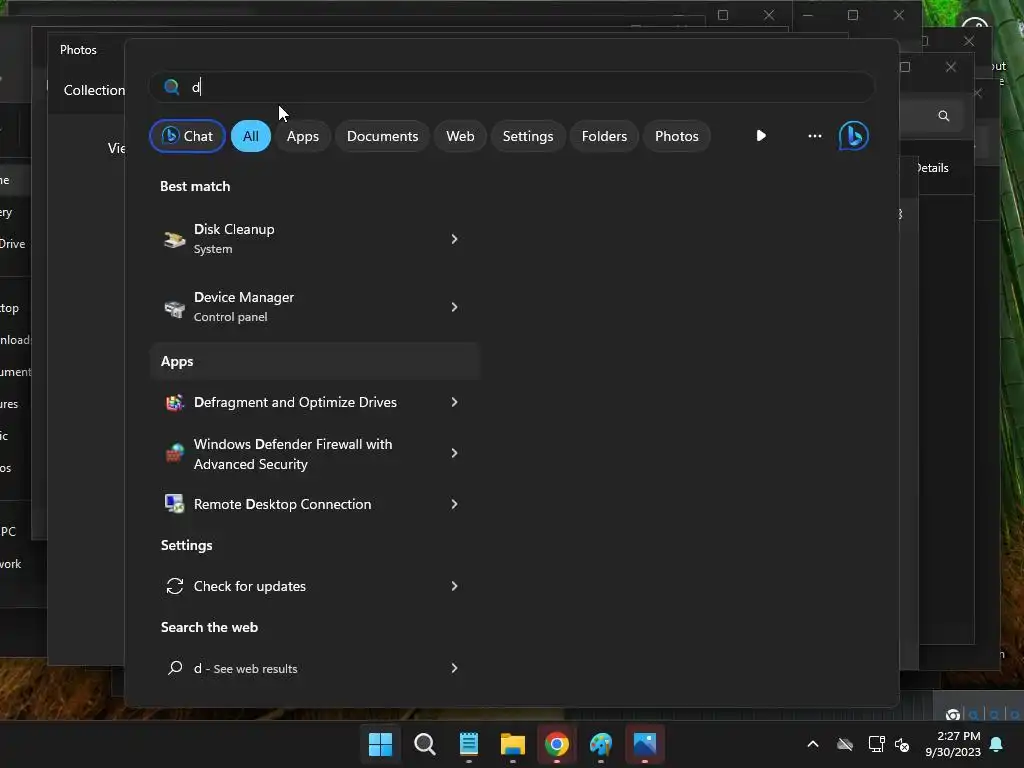The image size is (1024, 768).
Task: Click into the search text field
Action: tap(511, 87)
